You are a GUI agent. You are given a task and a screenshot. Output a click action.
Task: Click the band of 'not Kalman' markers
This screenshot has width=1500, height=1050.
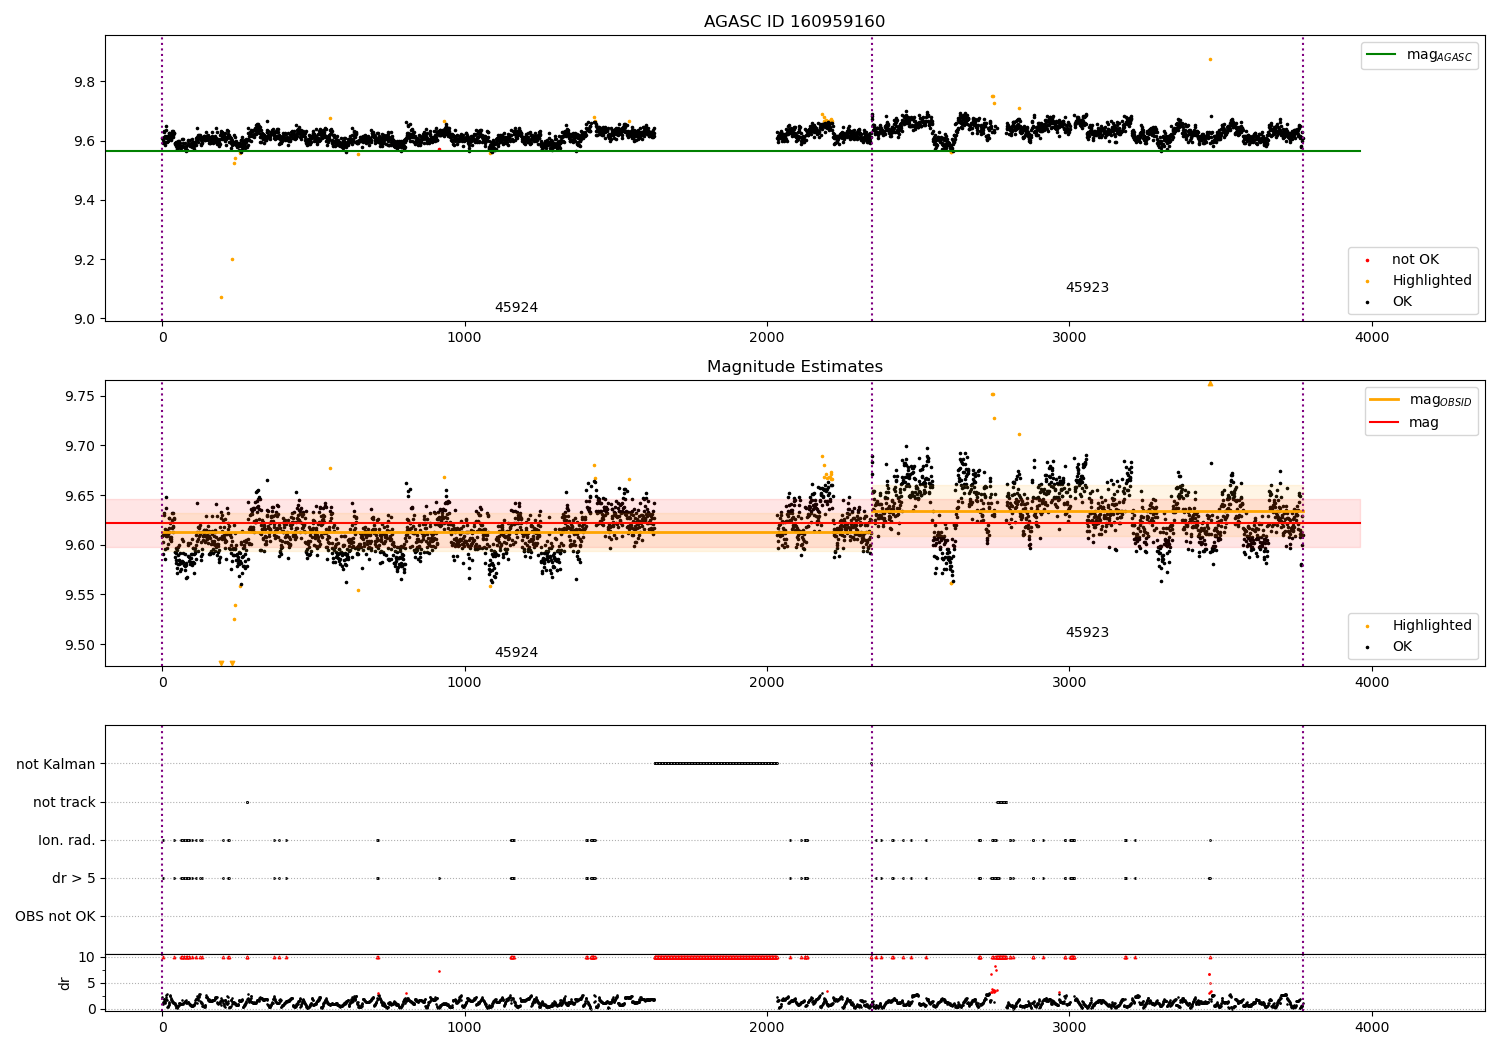pyautogui.click(x=716, y=764)
